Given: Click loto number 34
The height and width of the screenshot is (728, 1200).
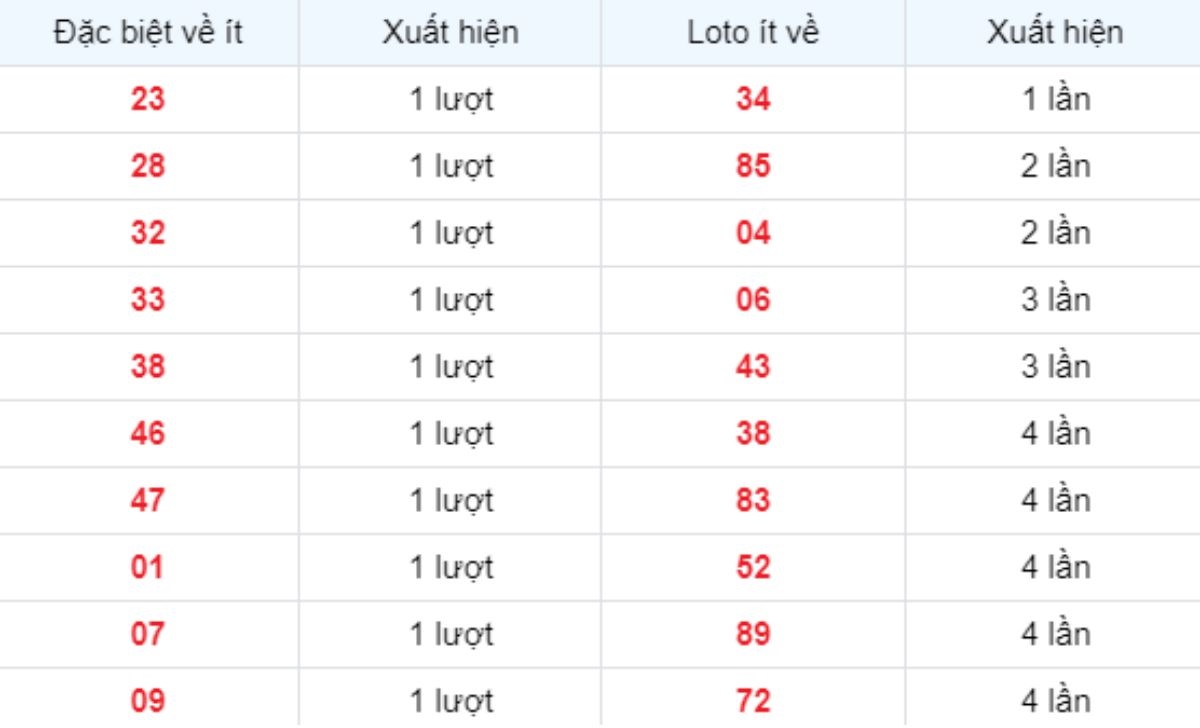Looking at the screenshot, I should pos(753,100).
